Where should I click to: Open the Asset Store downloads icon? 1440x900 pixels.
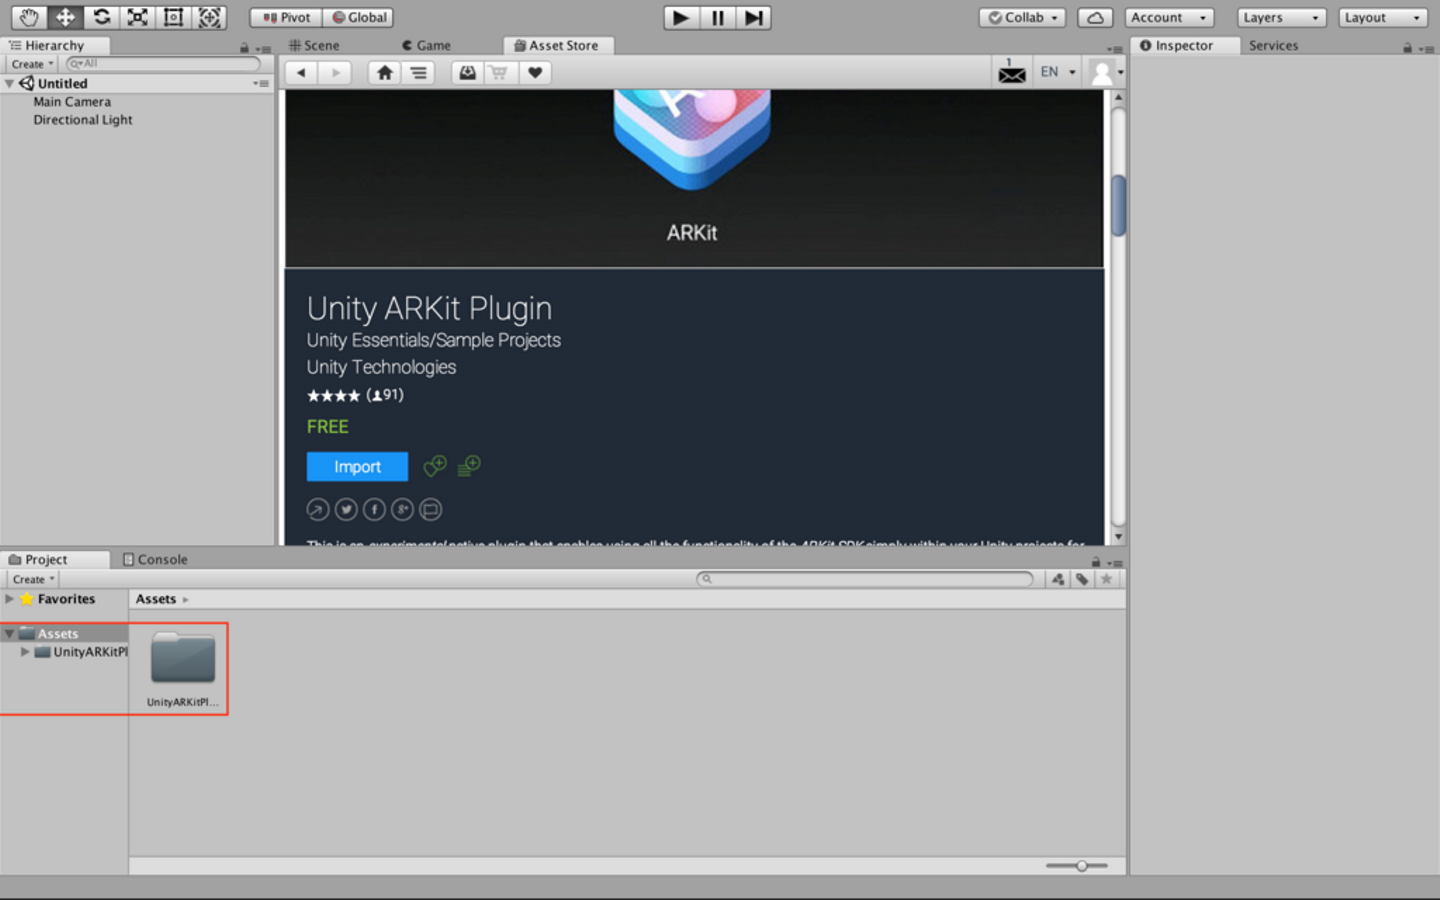click(467, 72)
